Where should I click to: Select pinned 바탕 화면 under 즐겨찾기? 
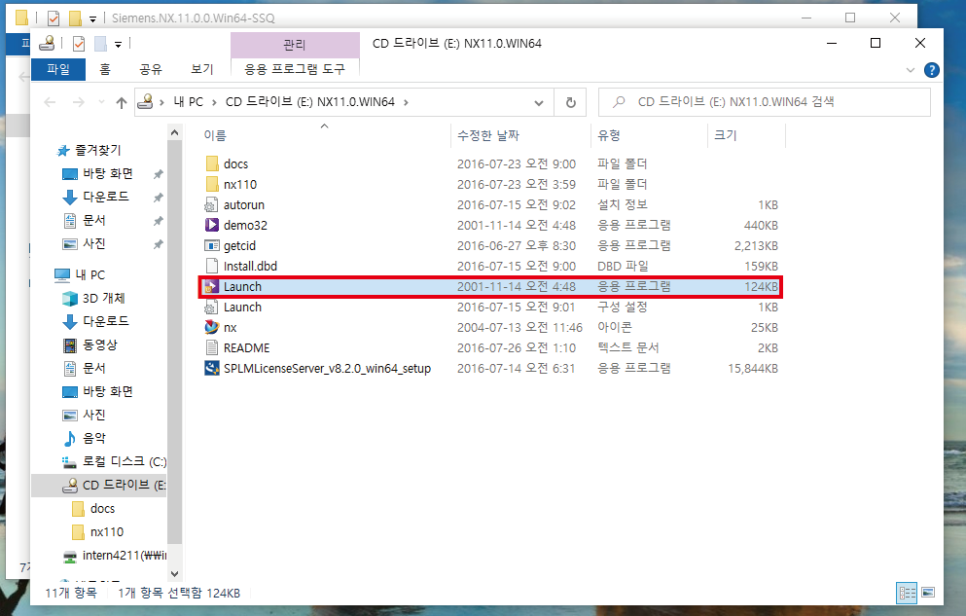click(x=107, y=174)
